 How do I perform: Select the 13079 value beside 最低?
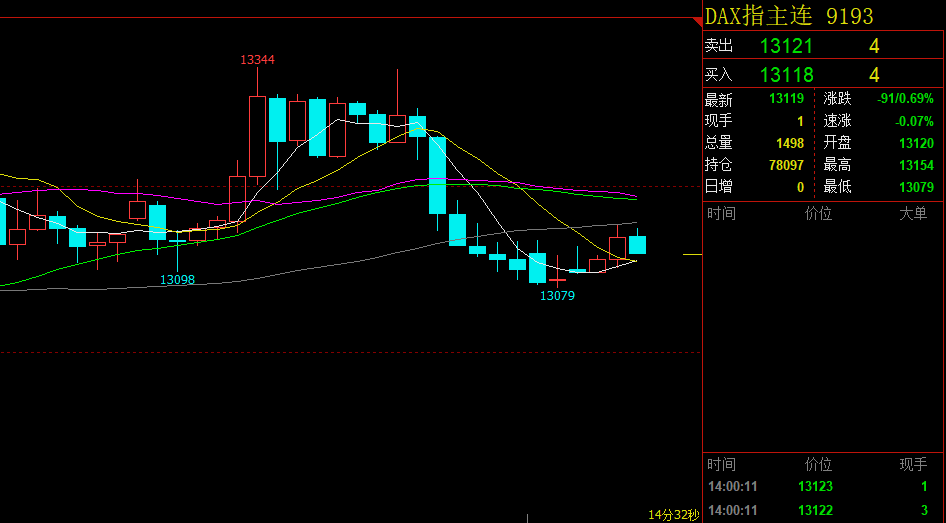tap(916, 188)
